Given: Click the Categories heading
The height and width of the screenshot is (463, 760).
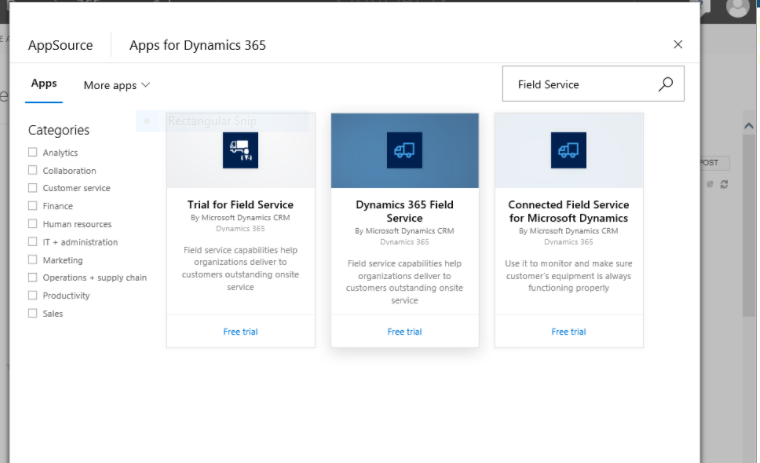Looking at the screenshot, I should click(x=59, y=130).
